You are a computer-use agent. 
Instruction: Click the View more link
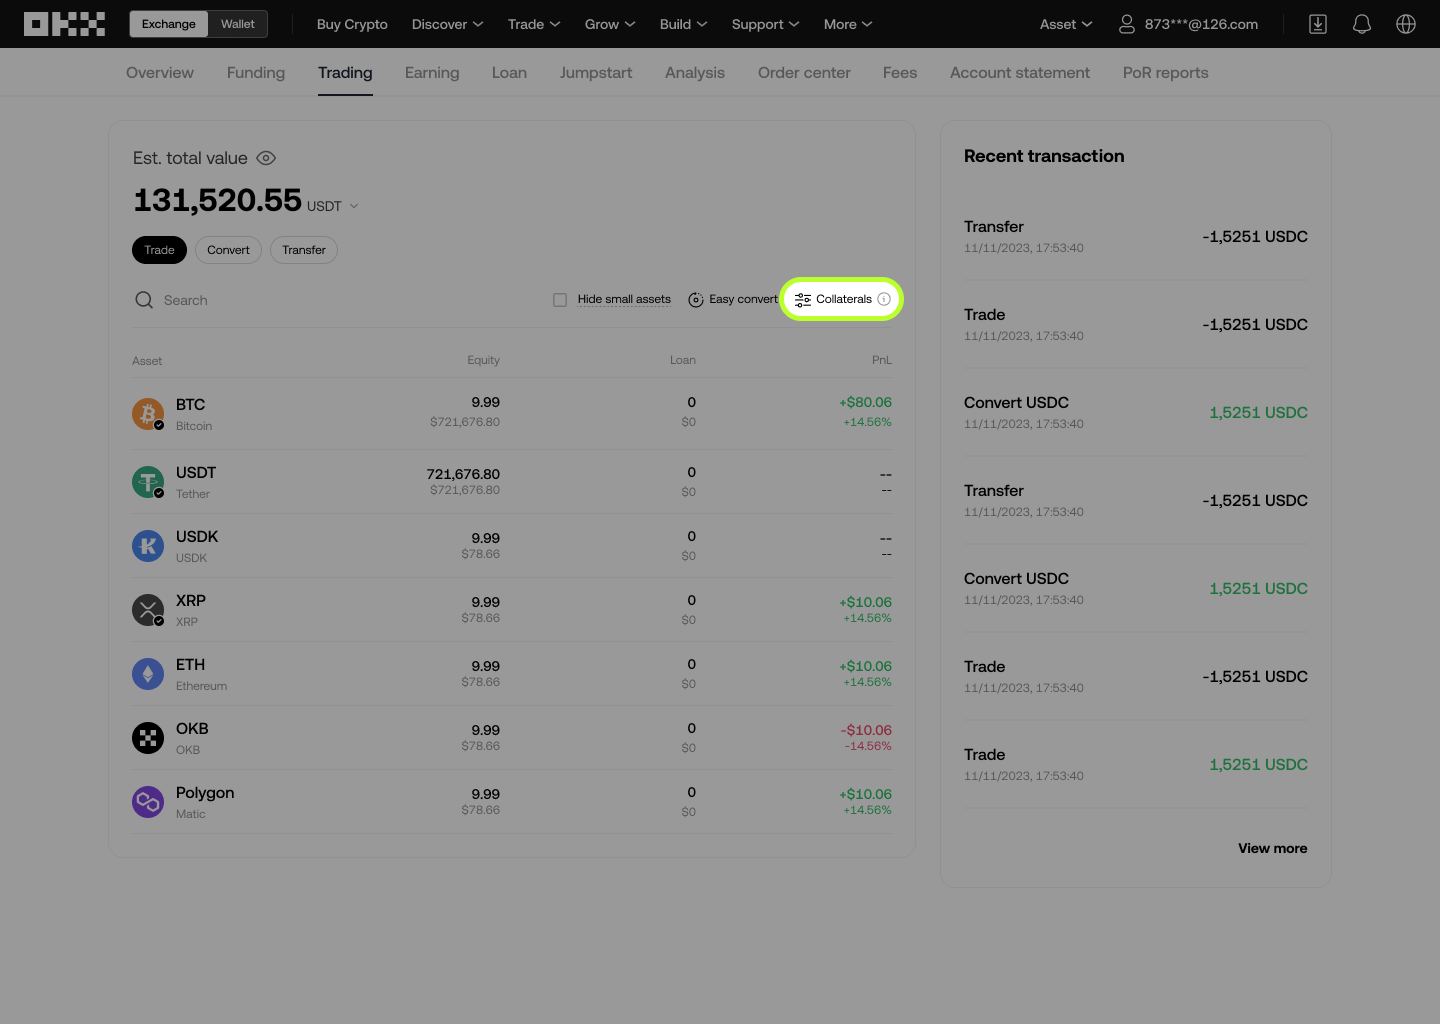coord(1272,848)
